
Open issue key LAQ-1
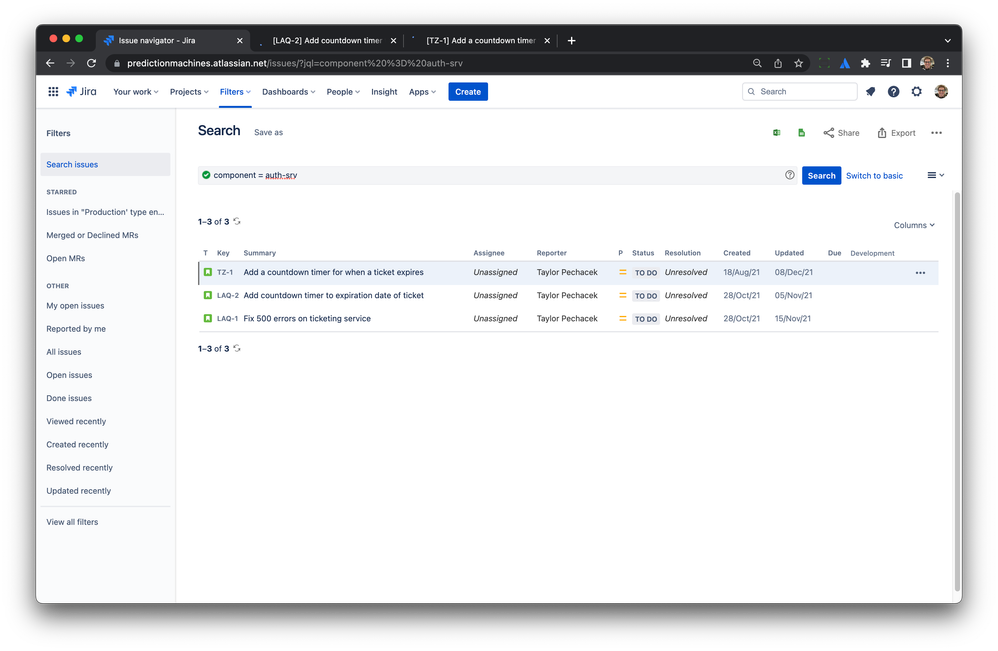point(227,319)
